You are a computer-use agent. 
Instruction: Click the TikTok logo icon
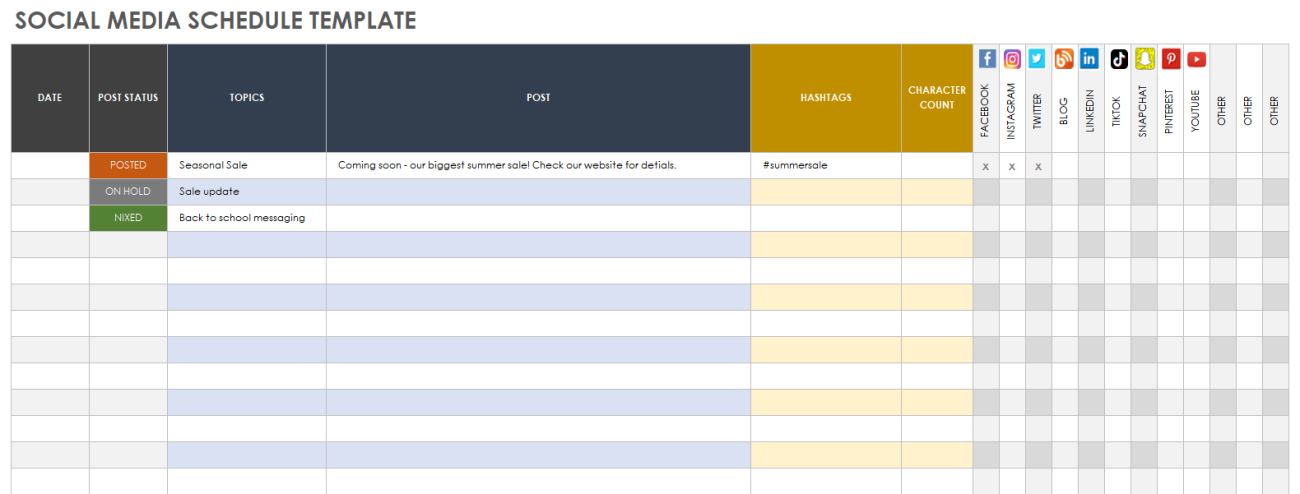1118,59
